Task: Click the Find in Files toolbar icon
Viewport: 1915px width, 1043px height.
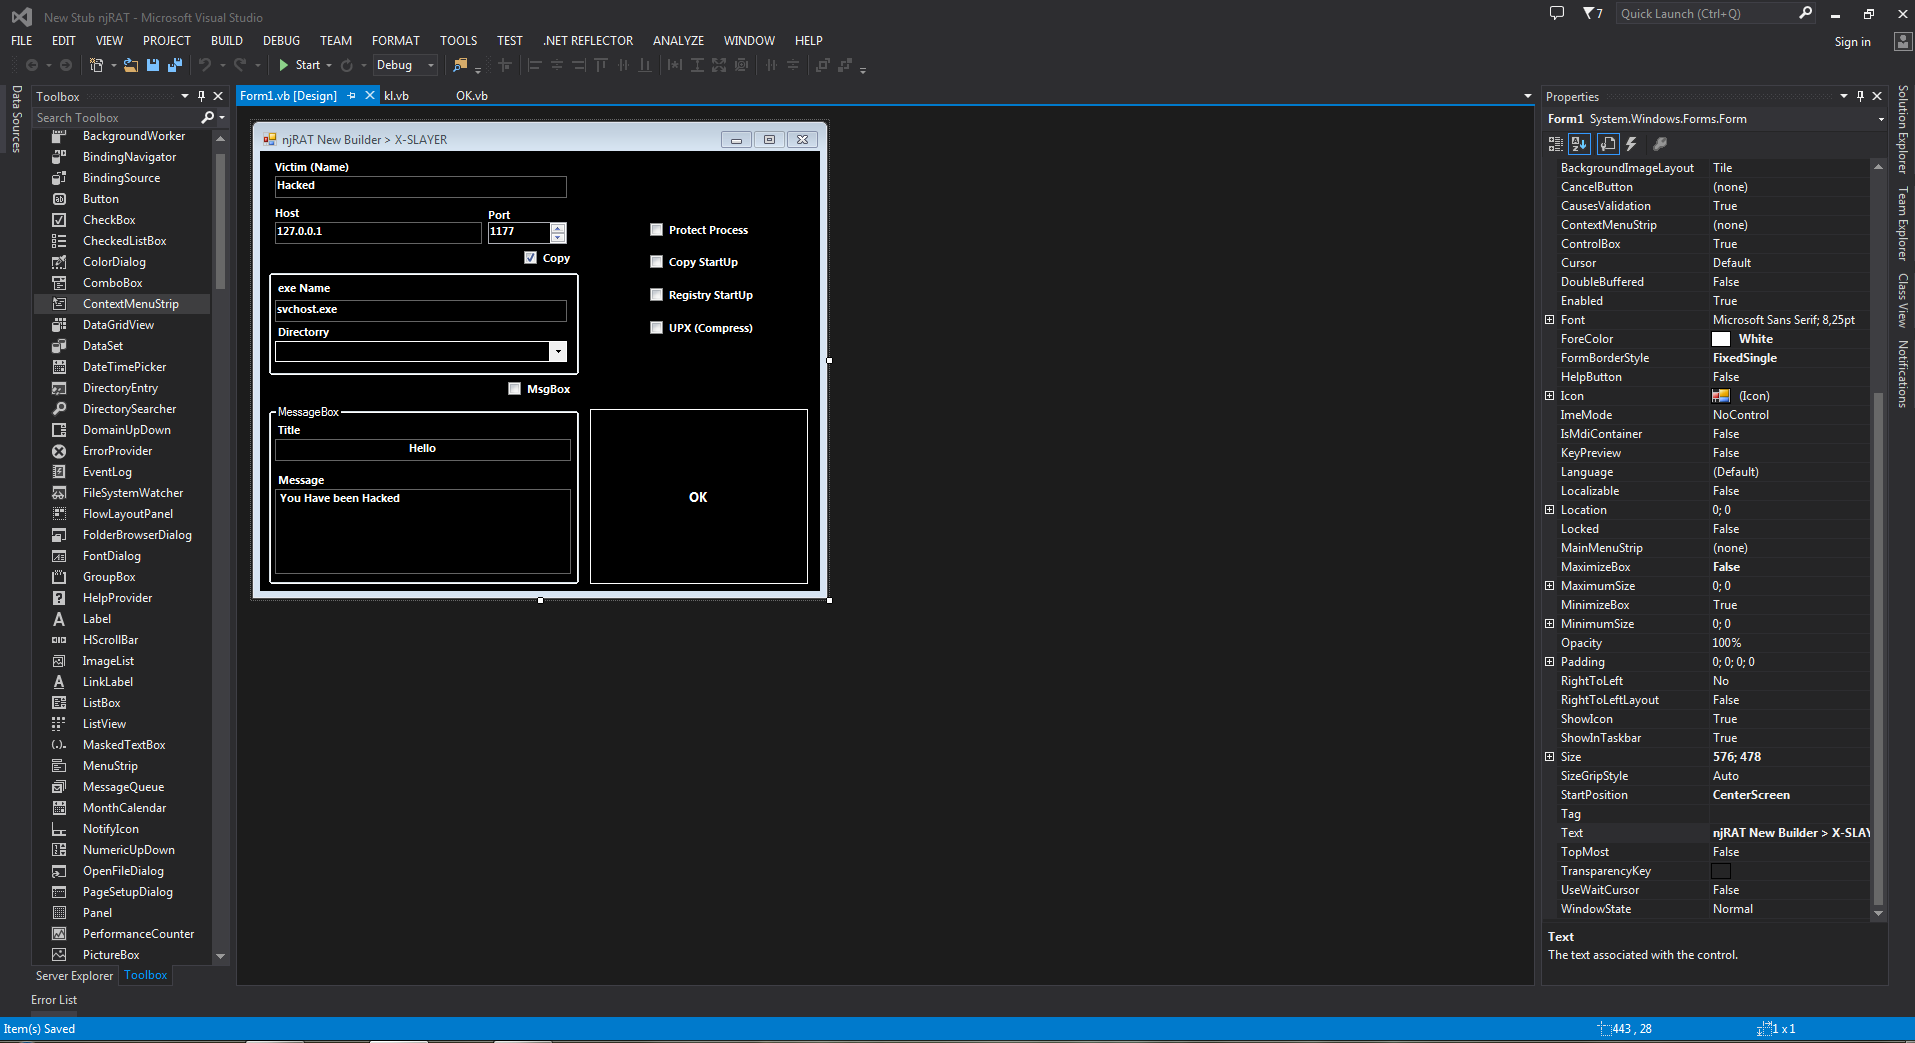Action: [460, 65]
